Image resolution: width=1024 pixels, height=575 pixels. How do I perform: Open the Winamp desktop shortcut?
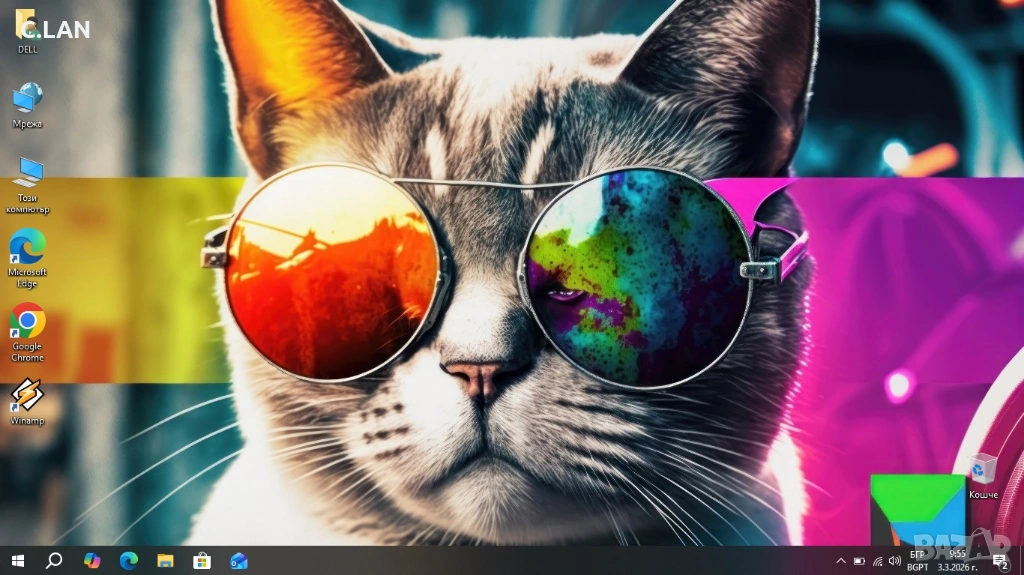point(27,402)
